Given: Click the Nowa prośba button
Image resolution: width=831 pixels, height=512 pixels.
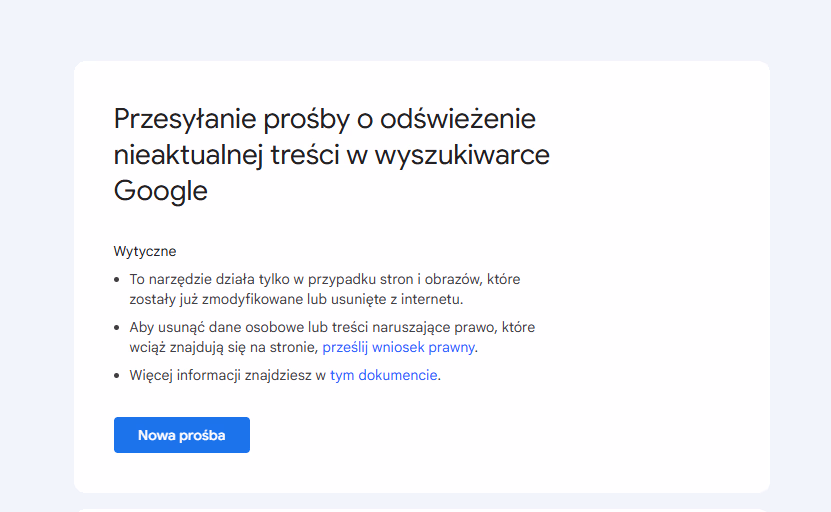Looking at the screenshot, I should pos(182,435).
